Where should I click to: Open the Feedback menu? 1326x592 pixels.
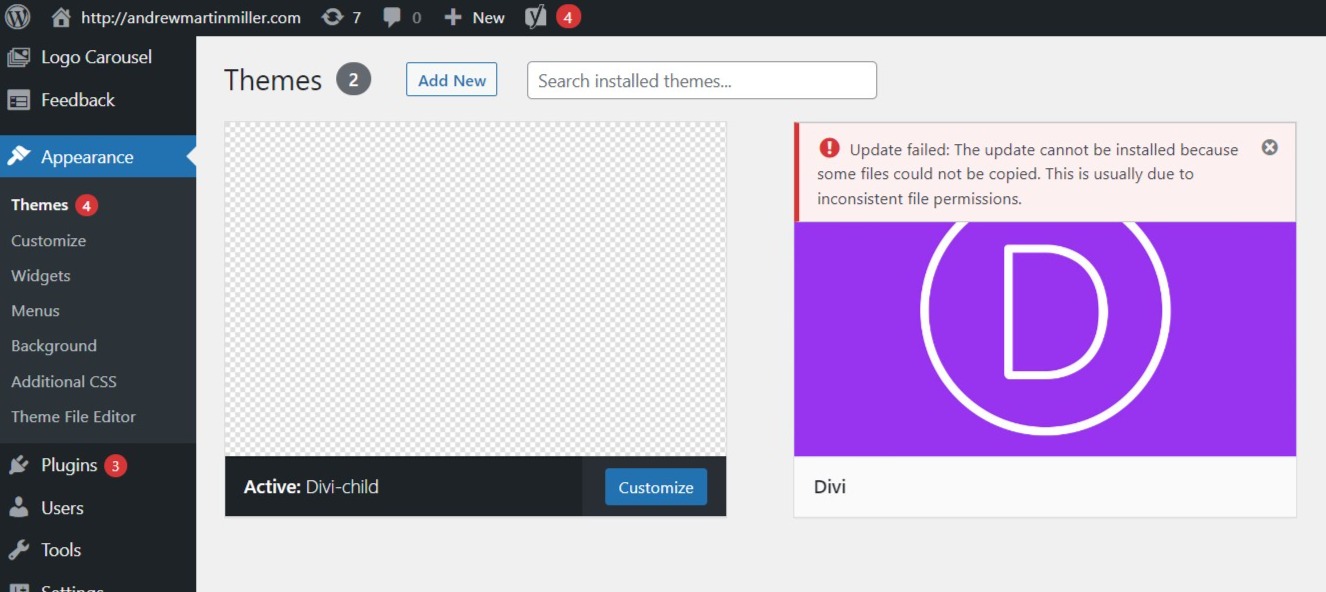coord(78,100)
